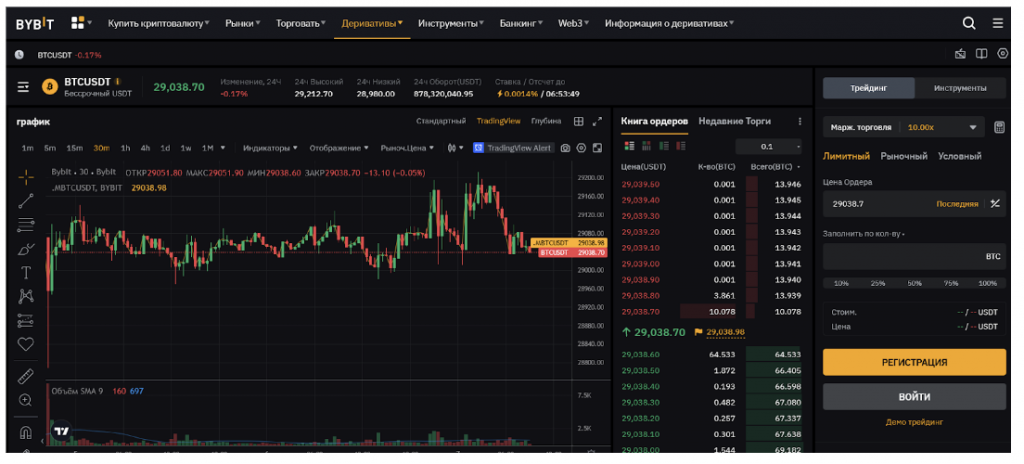The image size is (1024, 464).
Task: Click the price percent switch icon in order price
Action: (x=995, y=204)
